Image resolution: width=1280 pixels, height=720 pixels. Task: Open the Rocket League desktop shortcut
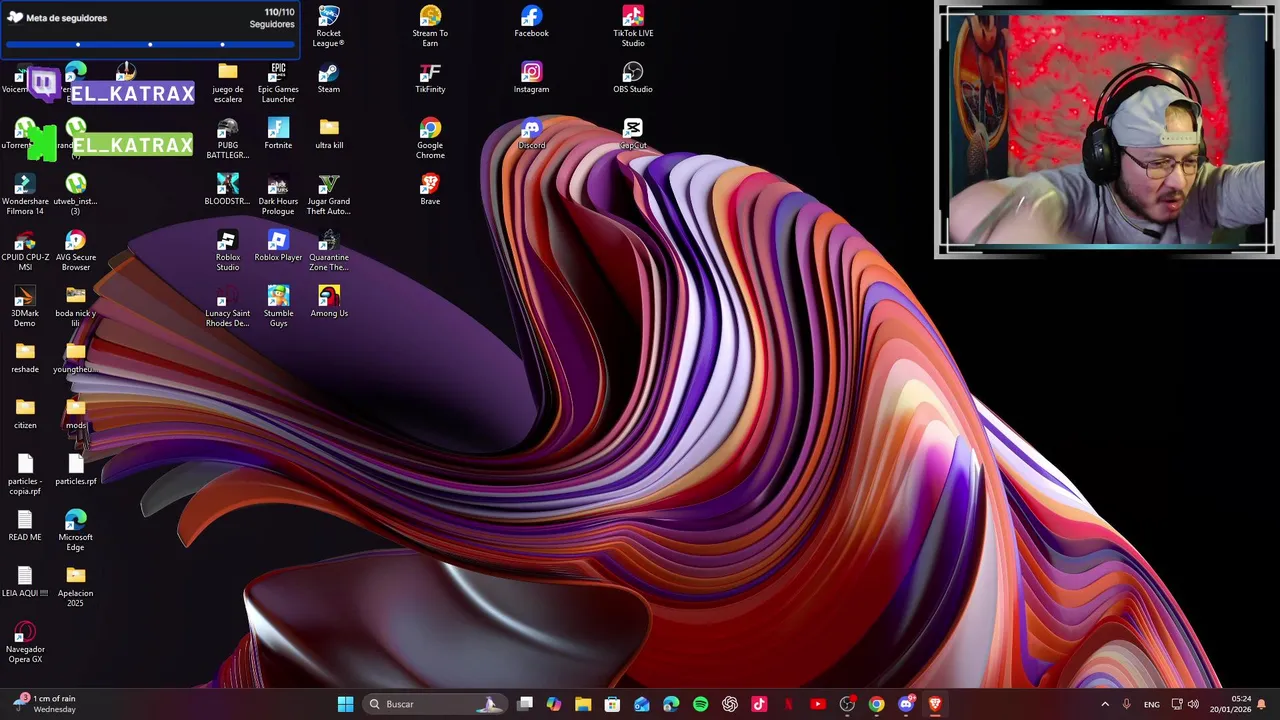(329, 26)
